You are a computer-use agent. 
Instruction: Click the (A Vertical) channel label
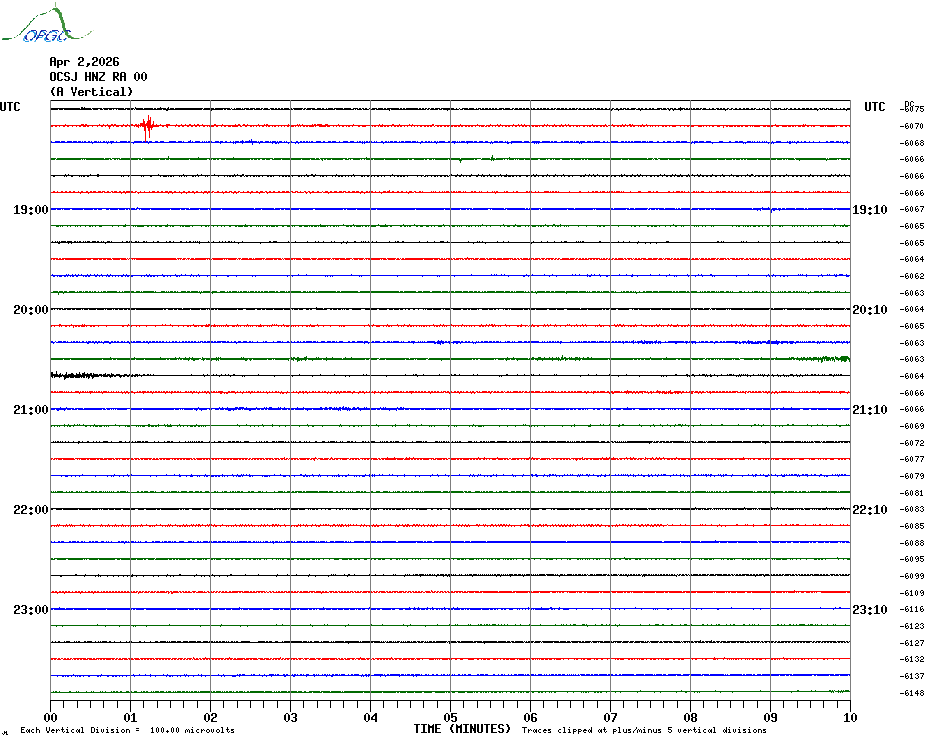91,92
